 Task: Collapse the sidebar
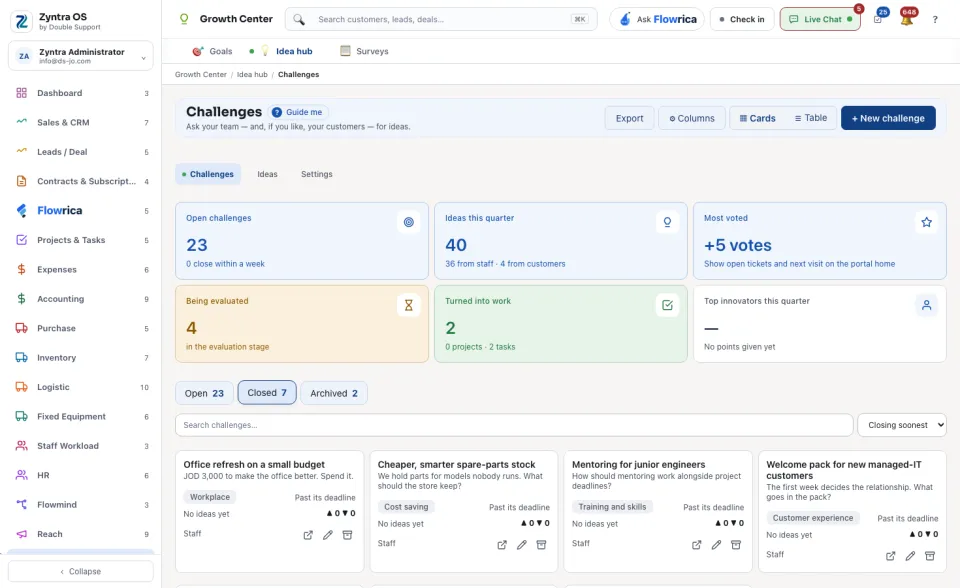81,571
